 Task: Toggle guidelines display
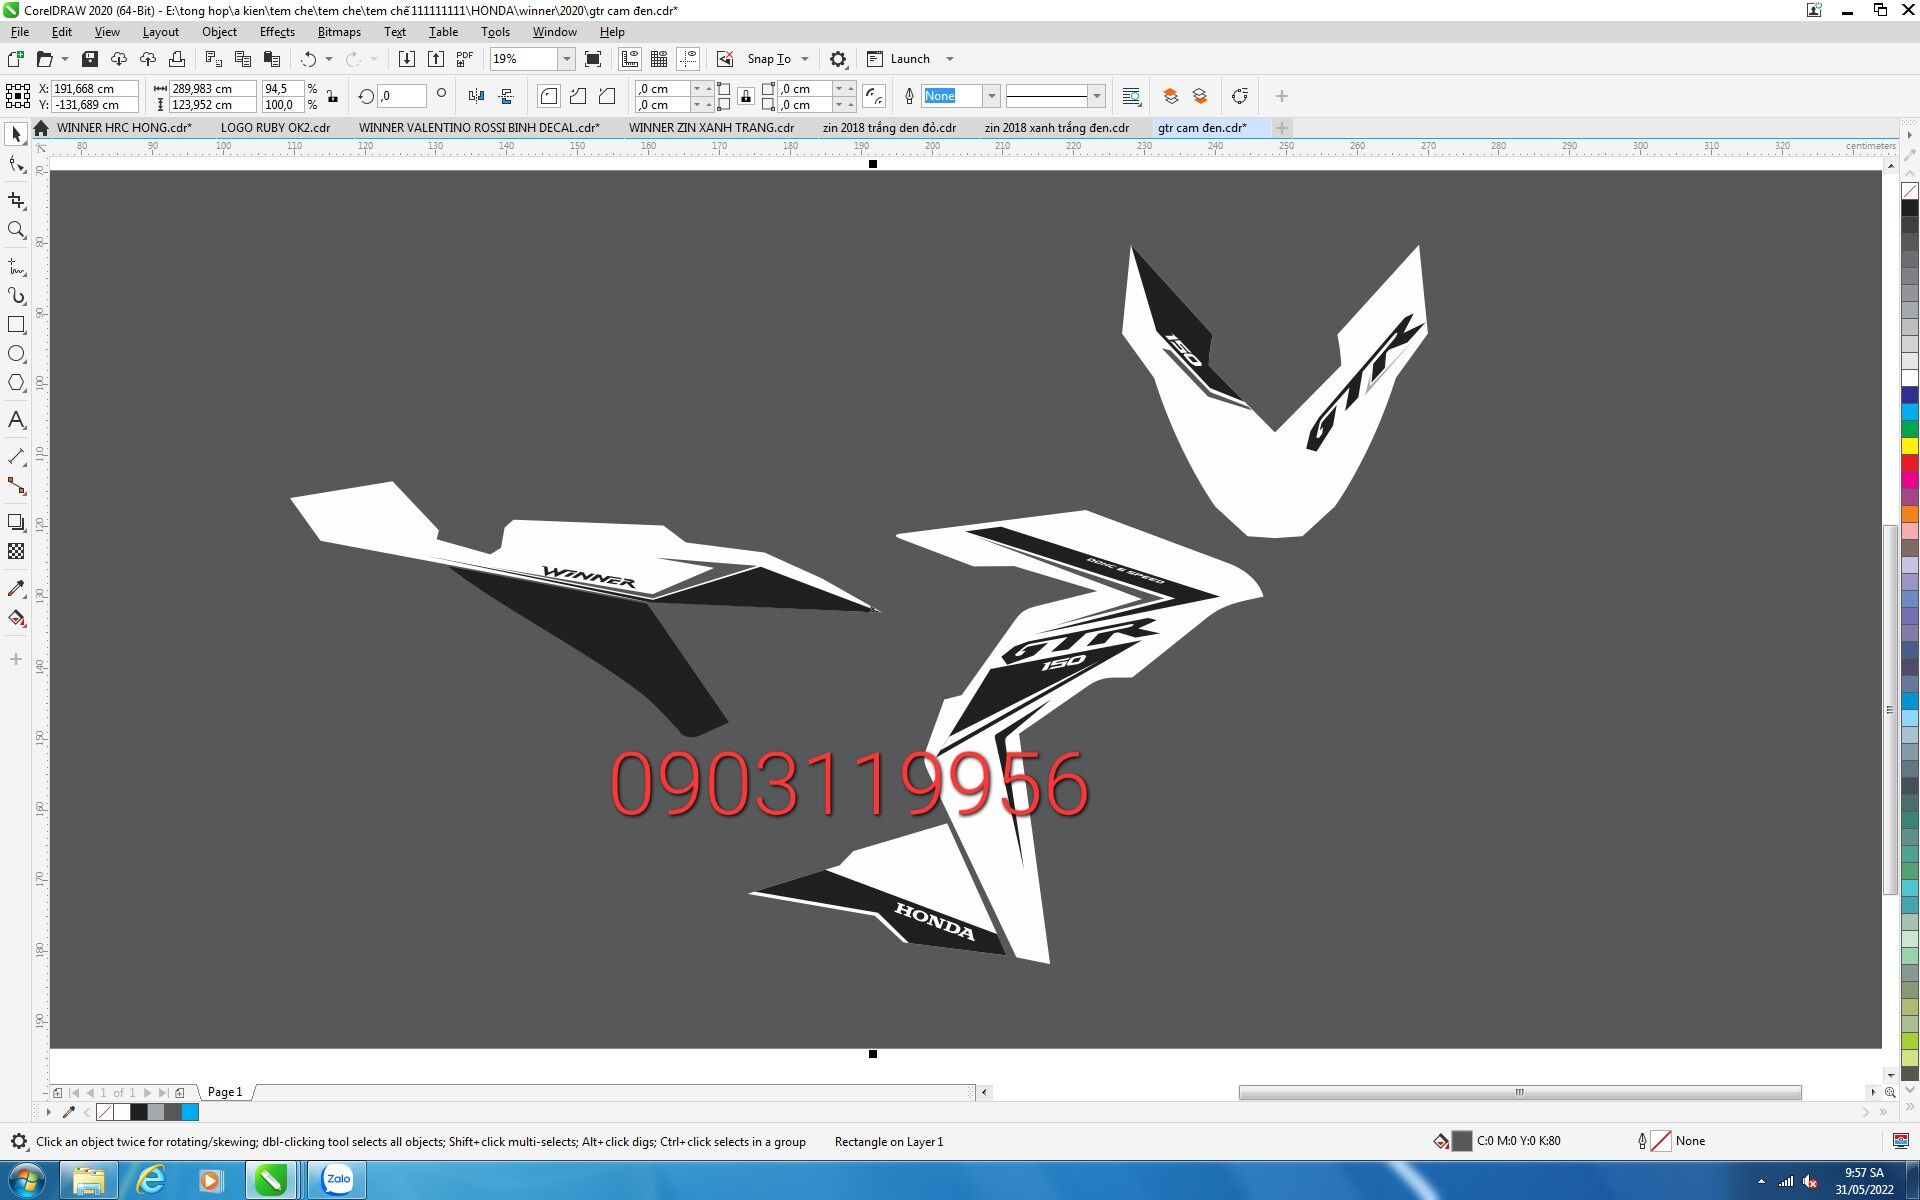pos(688,59)
